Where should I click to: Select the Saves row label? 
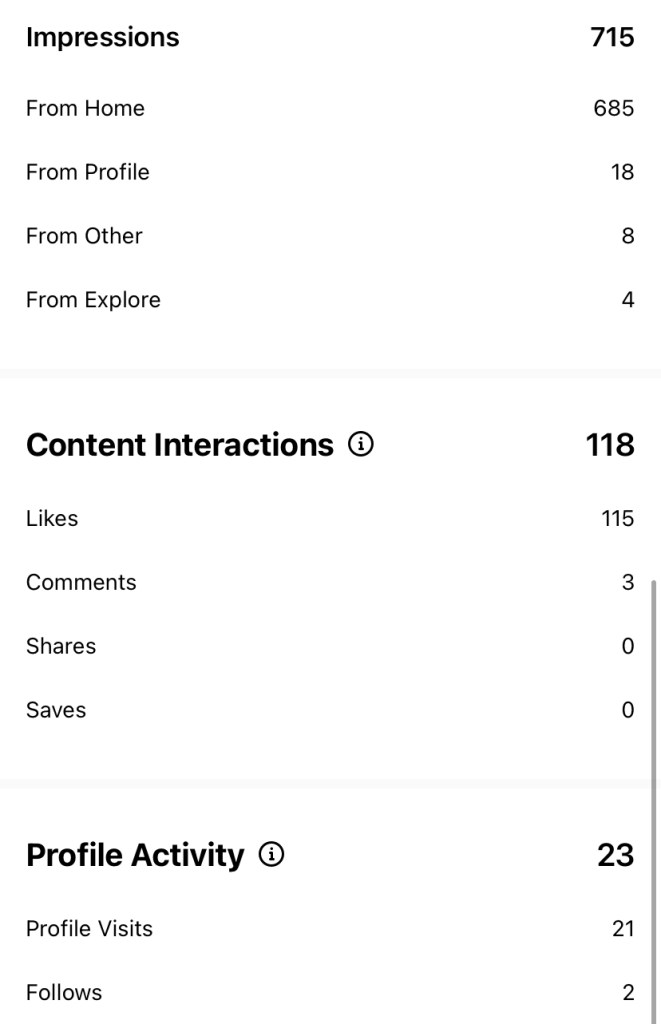[56, 710]
